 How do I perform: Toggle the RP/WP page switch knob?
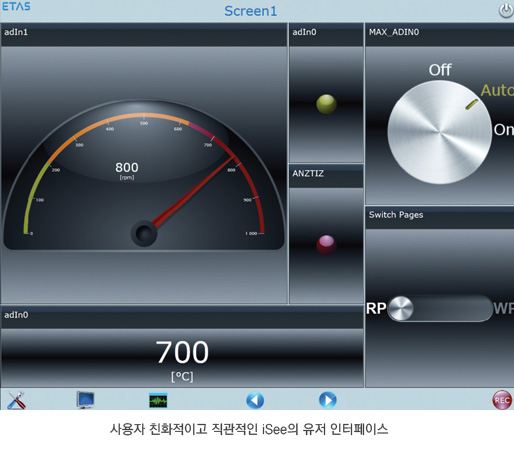[x=400, y=308]
